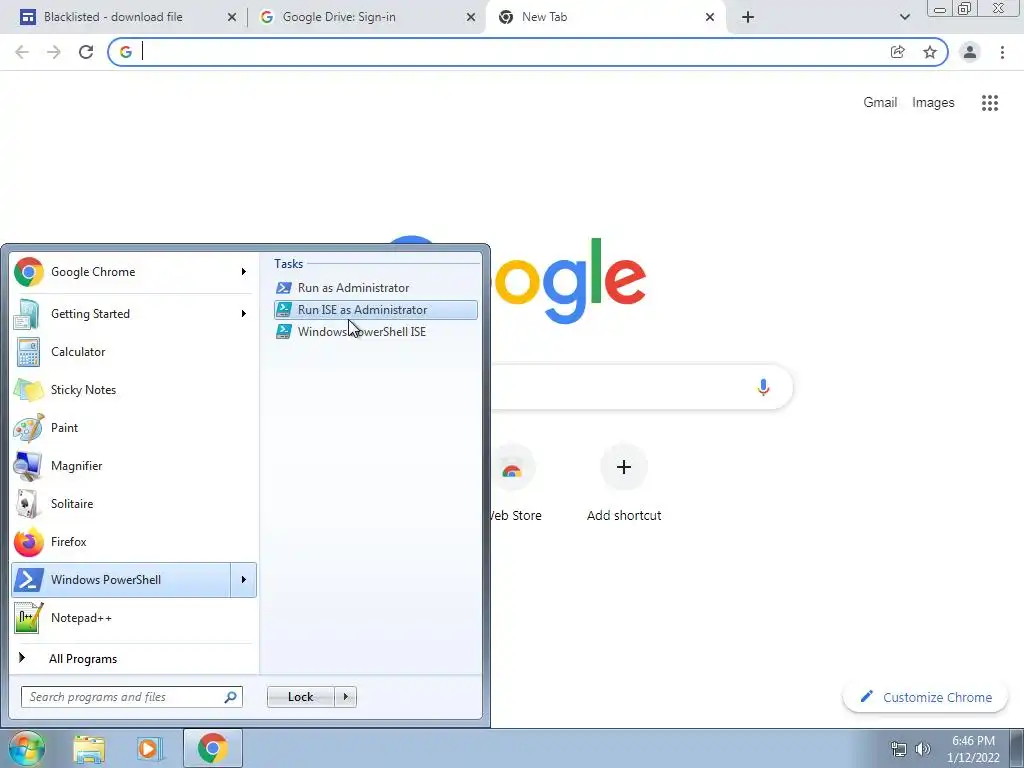Open the Web Store shortcut tile
Image resolution: width=1024 pixels, height=768 pixels.
coord(513,485)
